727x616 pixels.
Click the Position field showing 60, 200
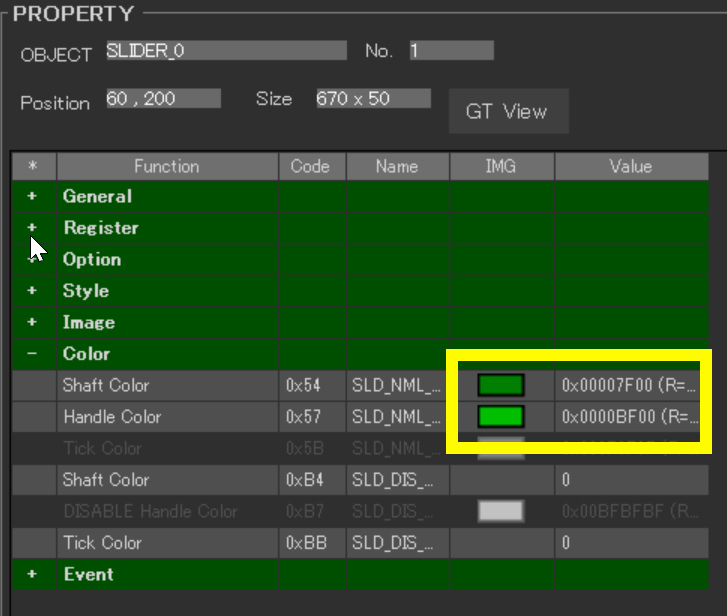162,99
